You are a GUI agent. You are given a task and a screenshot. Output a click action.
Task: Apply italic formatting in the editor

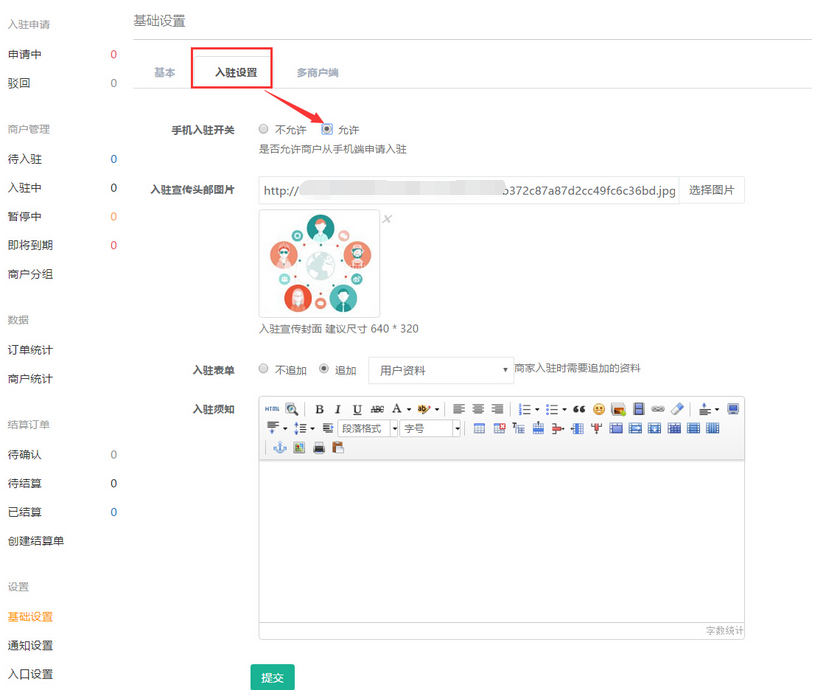click(338, 409)
